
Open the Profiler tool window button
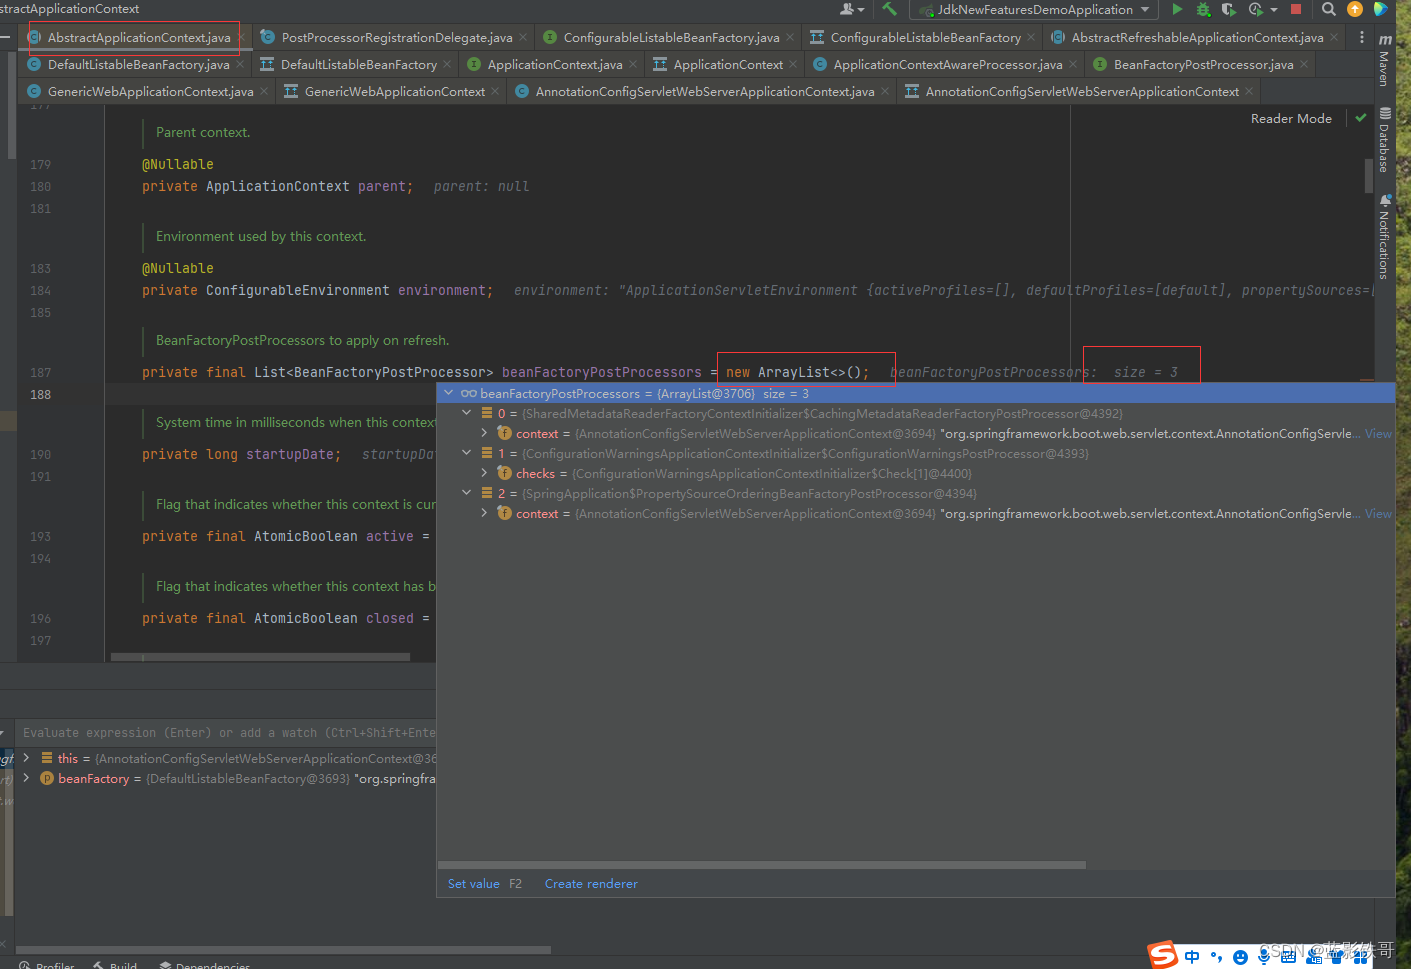click(46, 965)
